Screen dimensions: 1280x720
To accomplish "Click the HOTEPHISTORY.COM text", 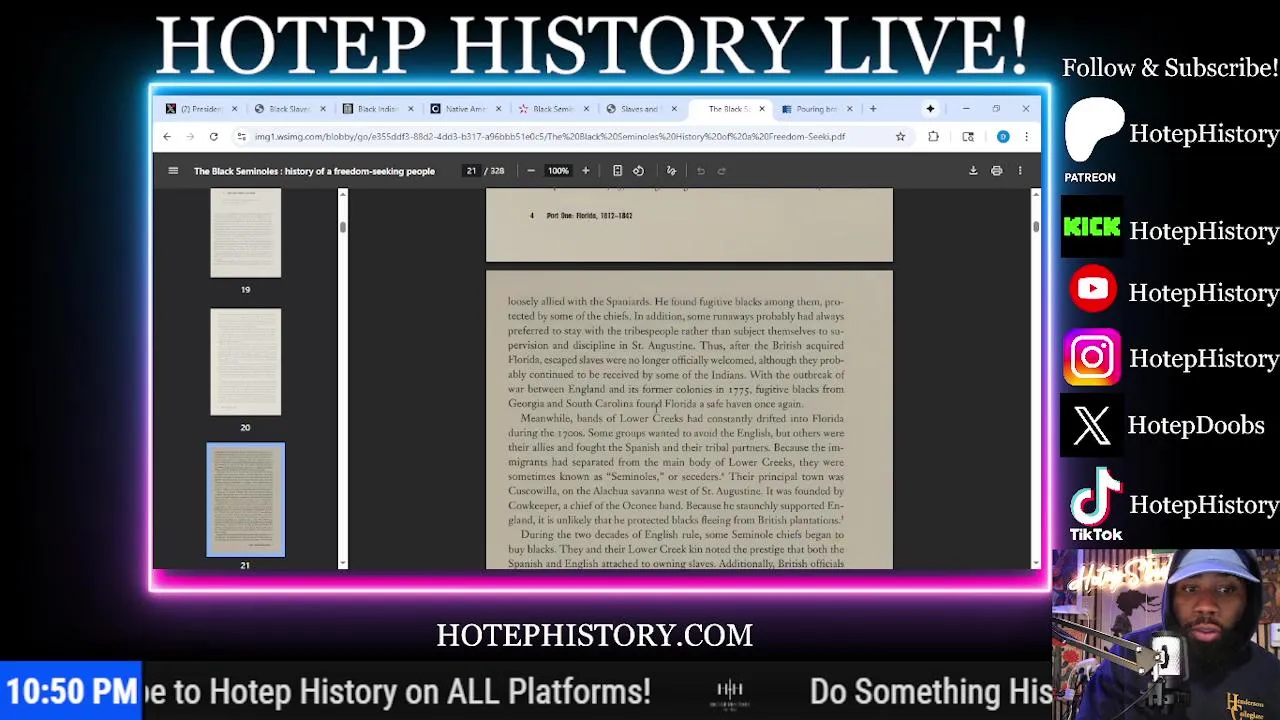I will tap(594, 636).
